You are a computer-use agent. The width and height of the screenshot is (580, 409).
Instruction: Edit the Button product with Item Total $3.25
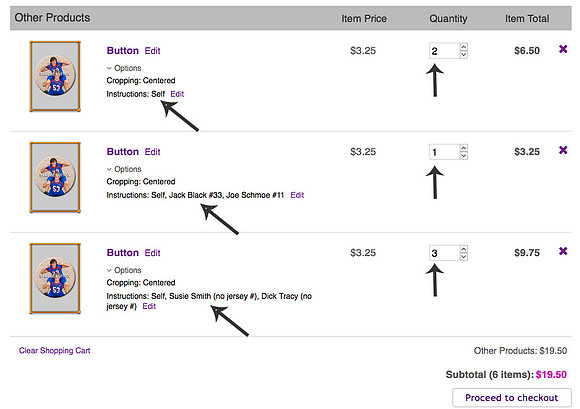pyautogui.click(x=152, y=152)
